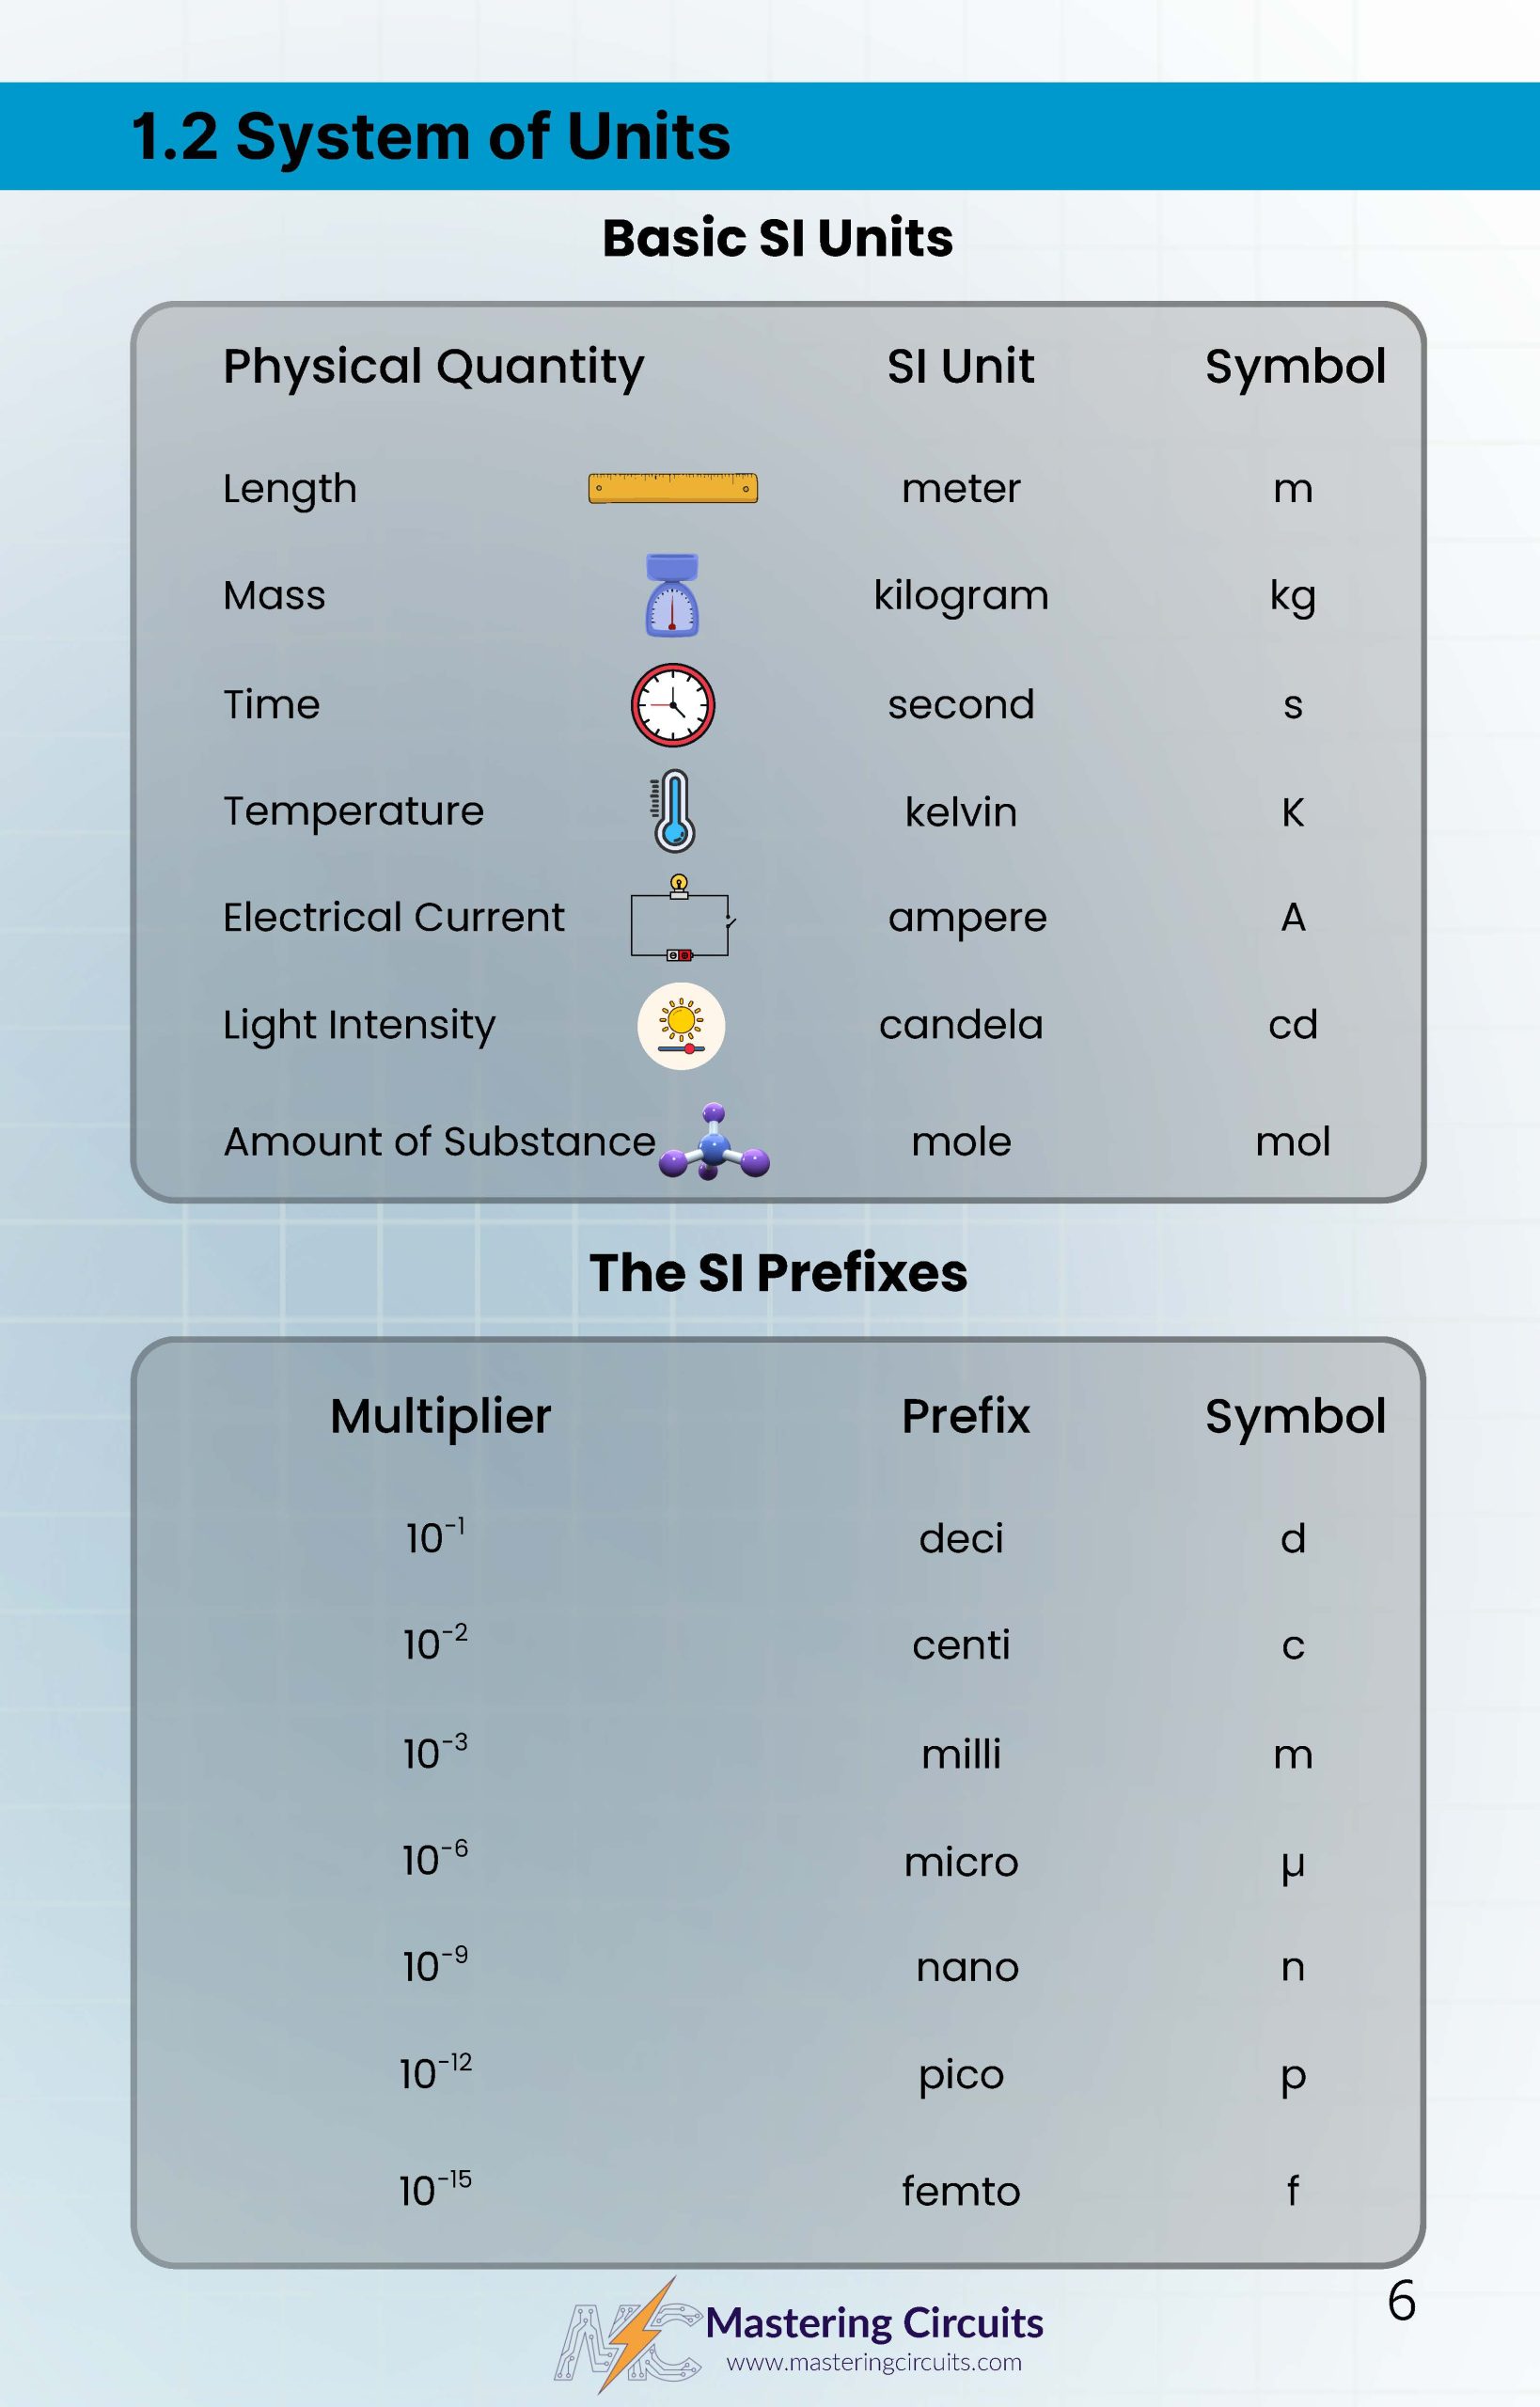Click the Mastering Circuits lightning logo

pos(628,2334)
